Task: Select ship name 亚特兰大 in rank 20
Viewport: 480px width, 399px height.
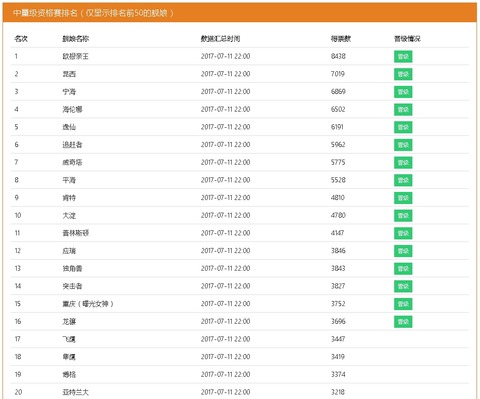Action: pyautogui.click(x=76, y=392)
